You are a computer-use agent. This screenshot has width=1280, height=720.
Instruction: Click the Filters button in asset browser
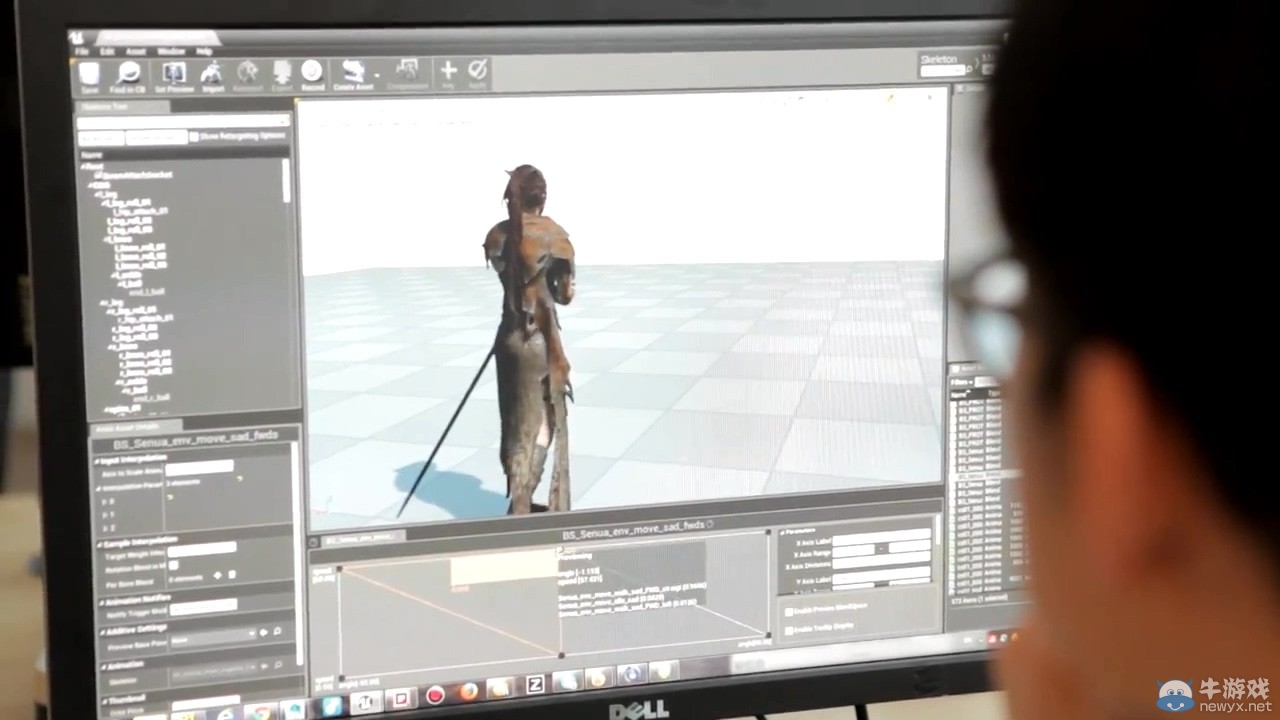[962, 383]
